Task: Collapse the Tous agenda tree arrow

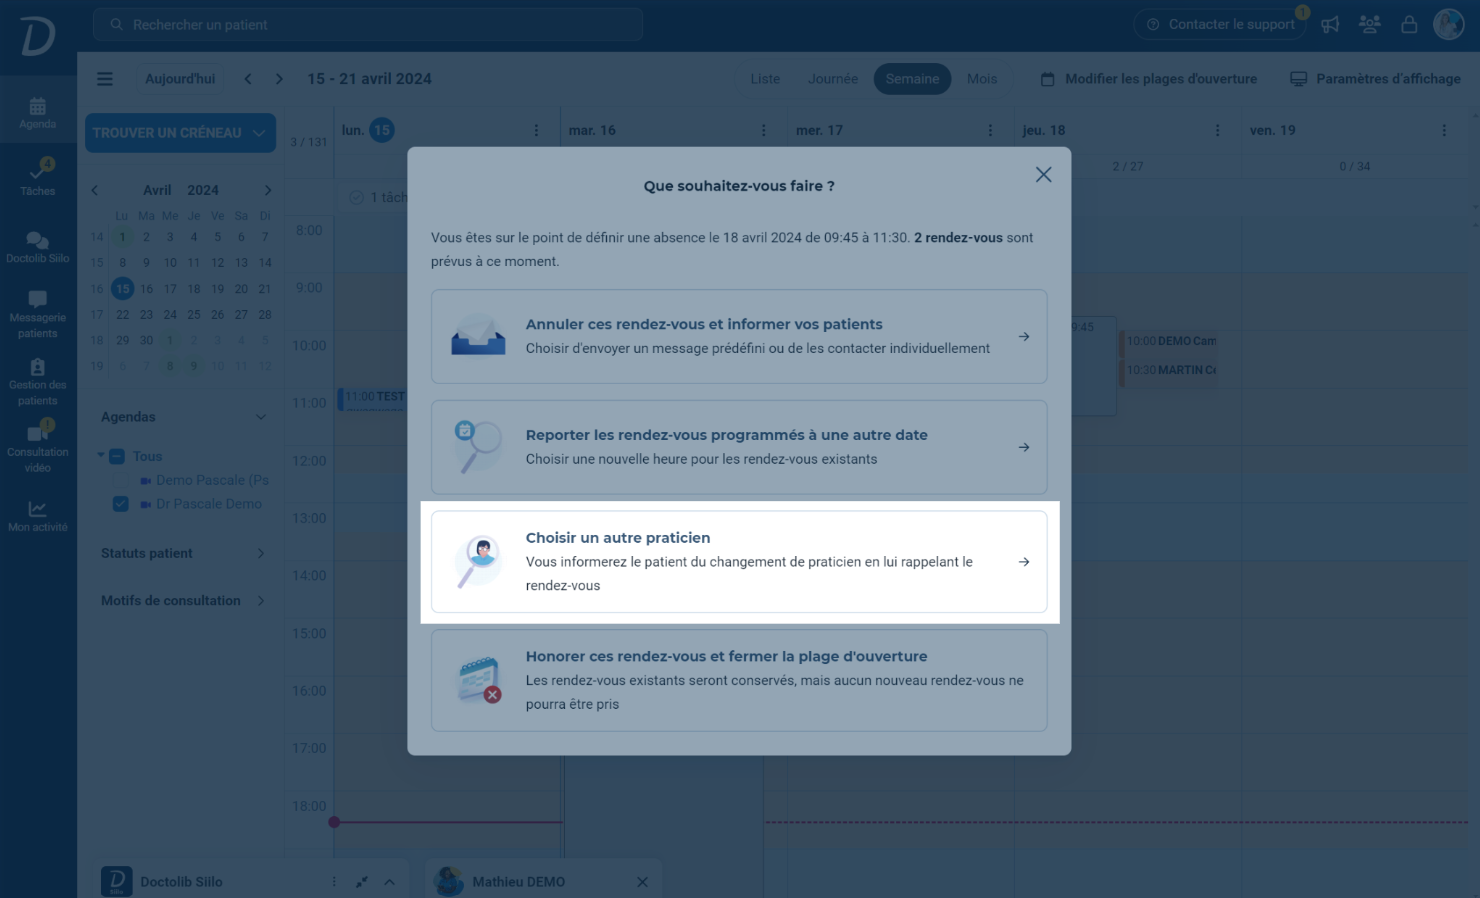Action: [101, 456]
